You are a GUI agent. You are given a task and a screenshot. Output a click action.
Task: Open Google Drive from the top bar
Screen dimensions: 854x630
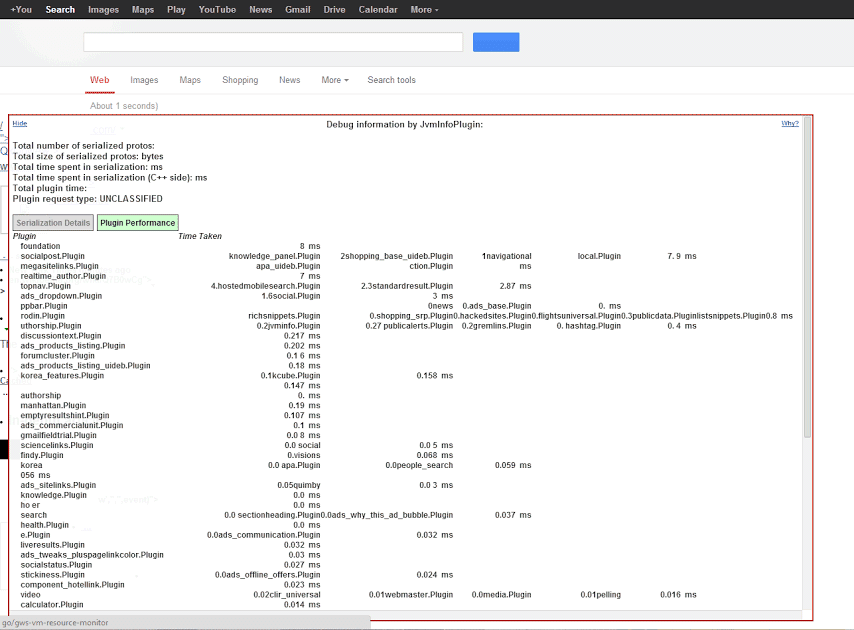(x=334, y=9)
